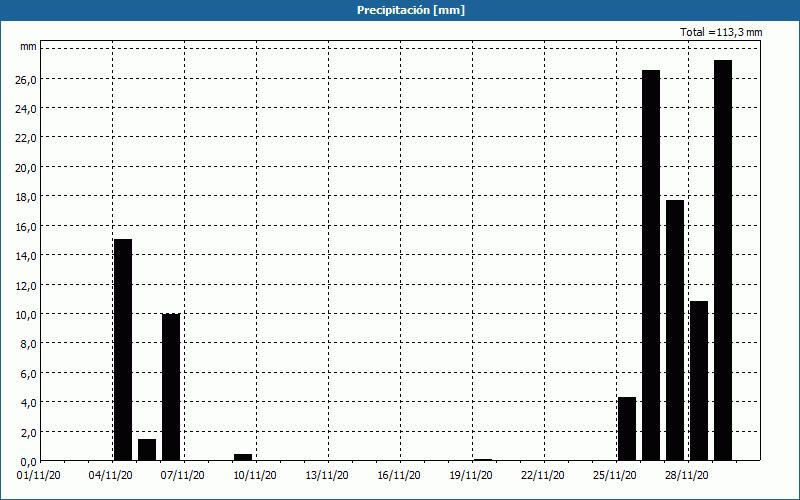Click the 26,0 y-axis value
800x500 pixels.
26,80
